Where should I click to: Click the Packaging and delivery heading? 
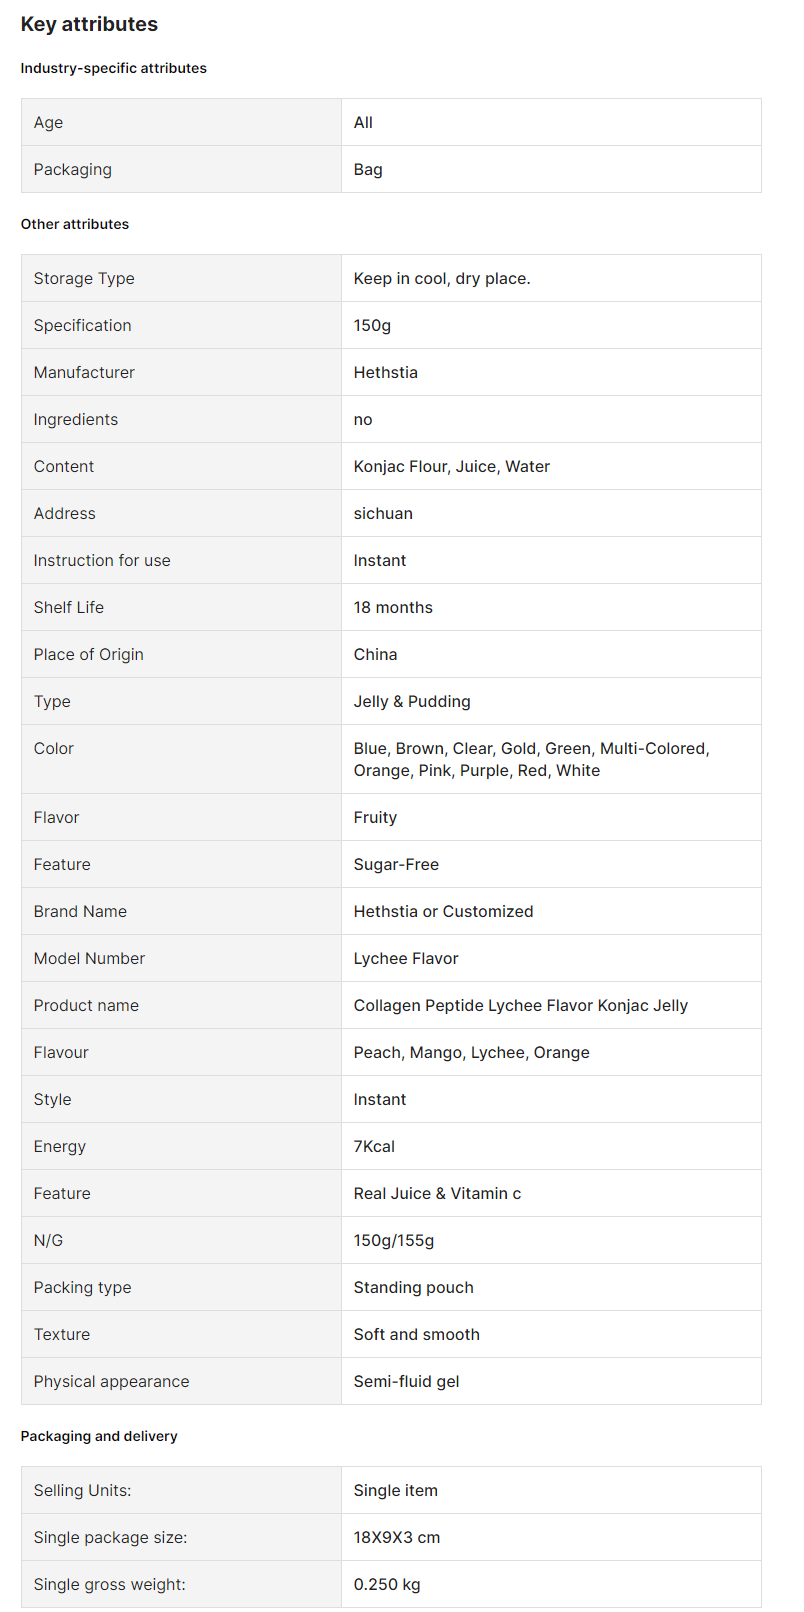pos(99,1436)
